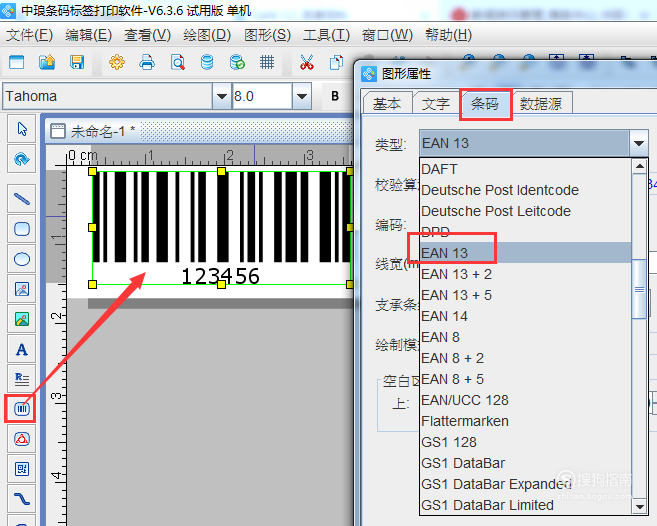657x526 pixels.
Task: Select the insert picture tool
Action: pos(22,289)
